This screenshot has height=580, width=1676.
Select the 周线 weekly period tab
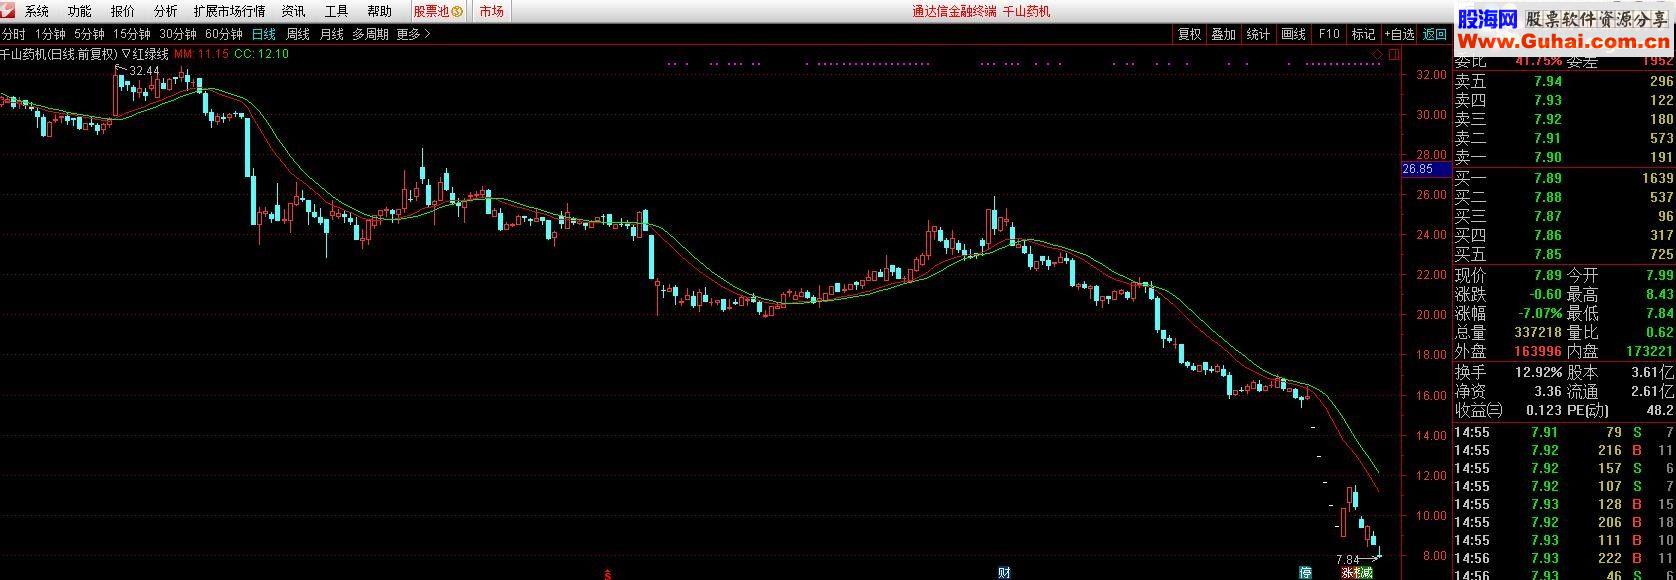coord(298,34)
